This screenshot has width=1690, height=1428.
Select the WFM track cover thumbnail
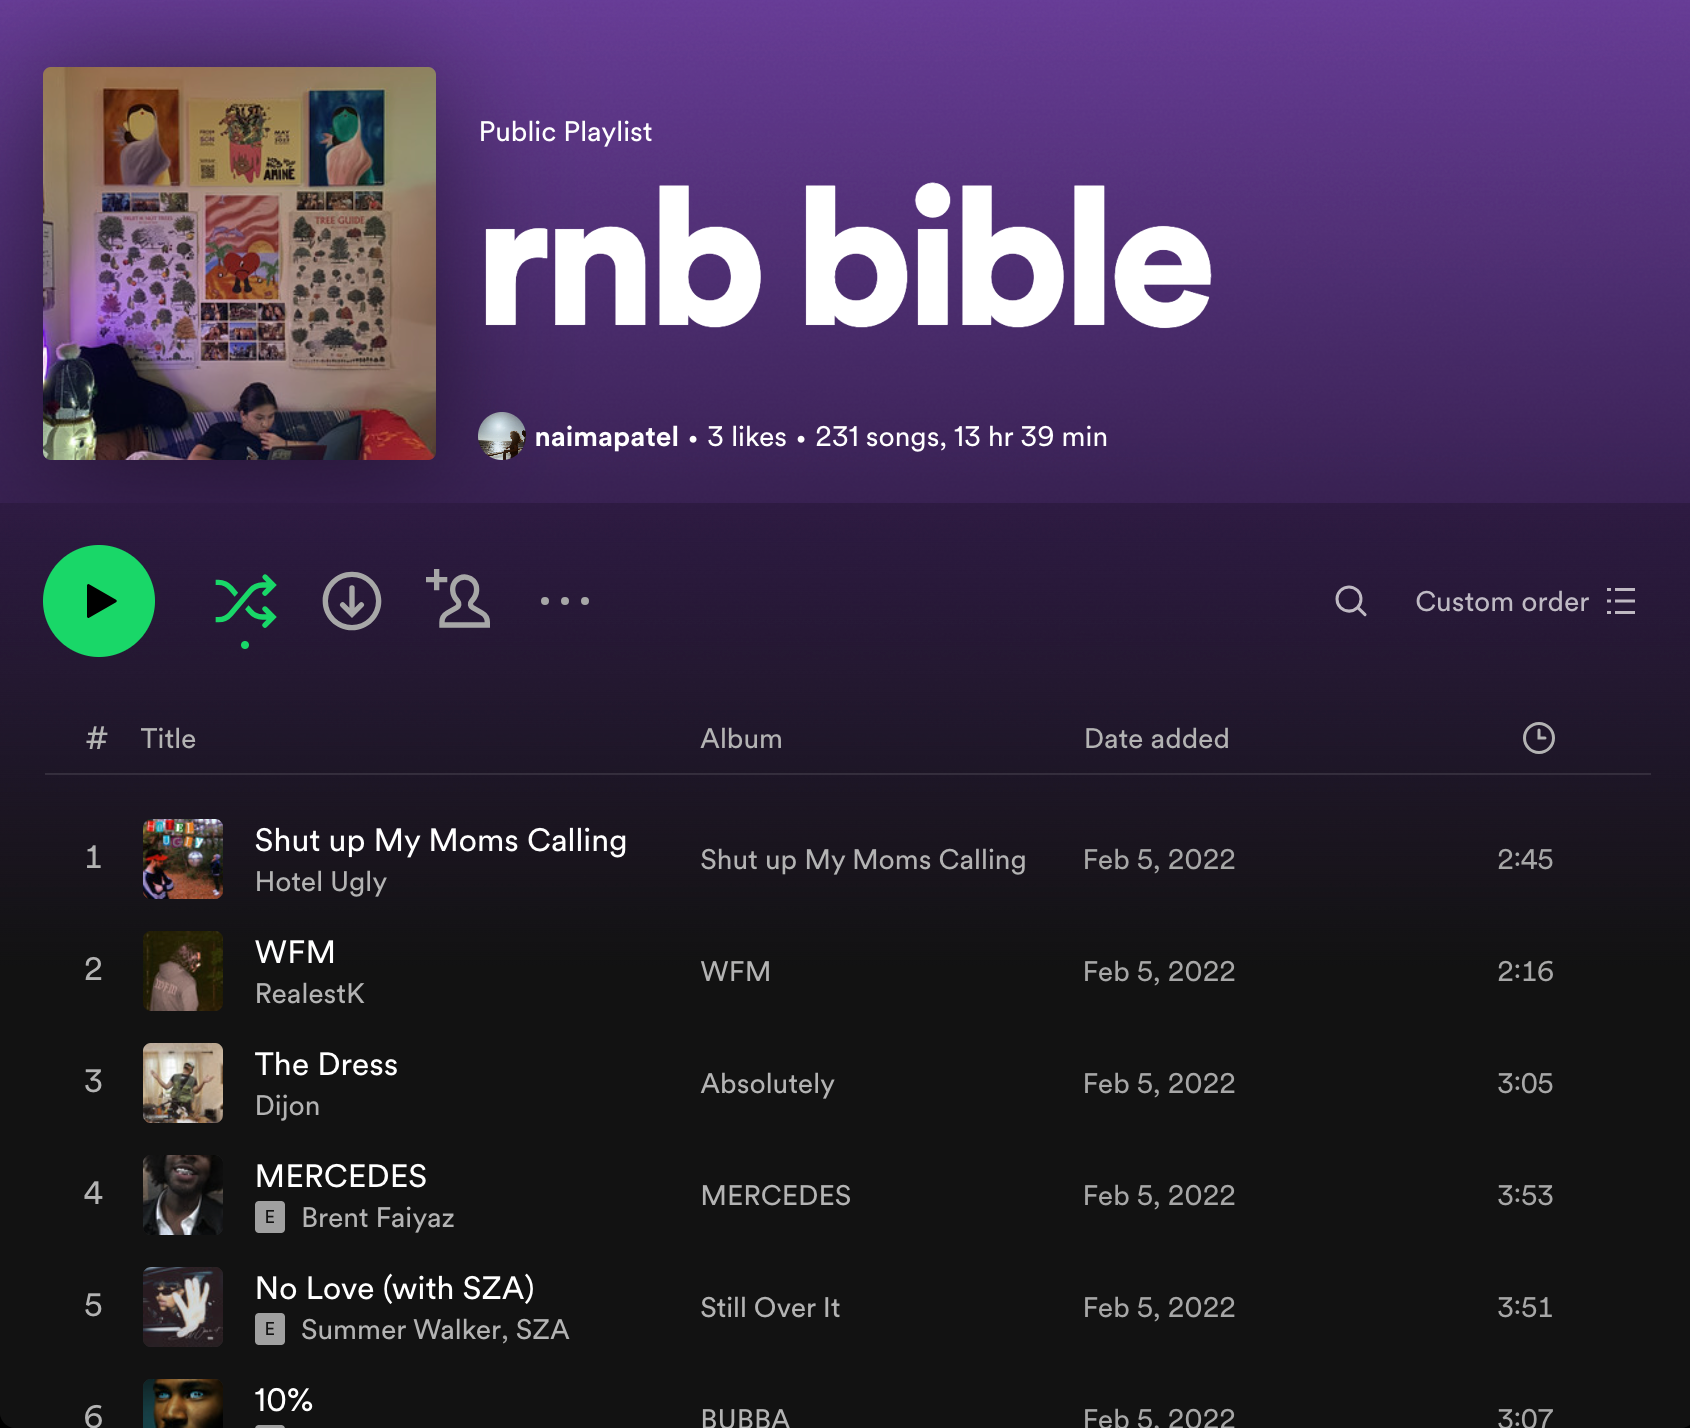[x=183, y=971]
